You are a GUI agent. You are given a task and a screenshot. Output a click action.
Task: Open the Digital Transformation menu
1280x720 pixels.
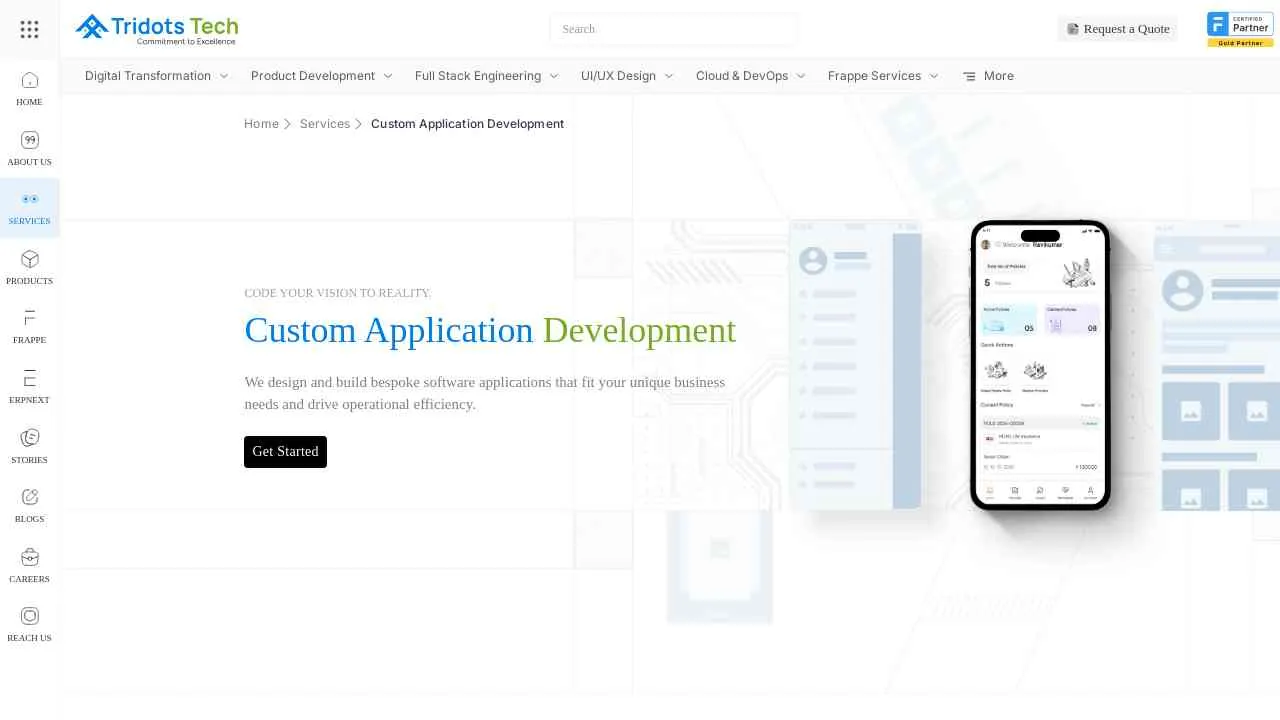148,76
